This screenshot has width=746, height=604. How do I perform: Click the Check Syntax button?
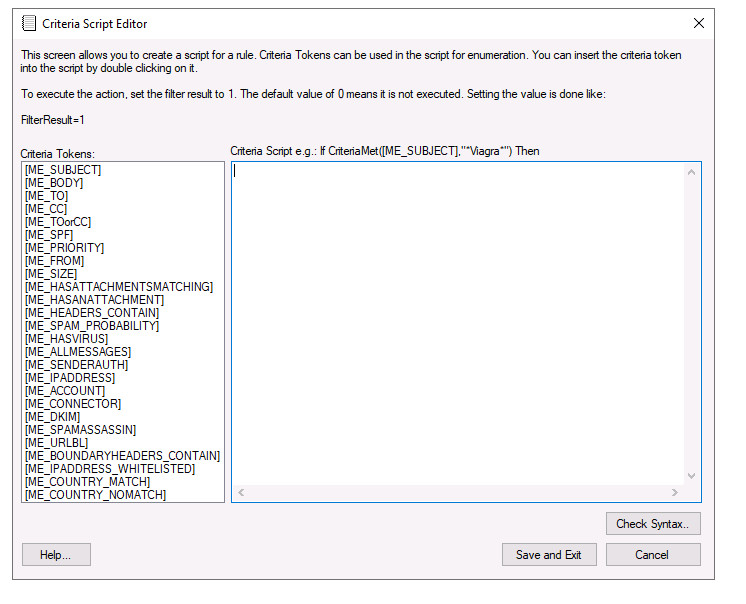(x=653, y=524)
